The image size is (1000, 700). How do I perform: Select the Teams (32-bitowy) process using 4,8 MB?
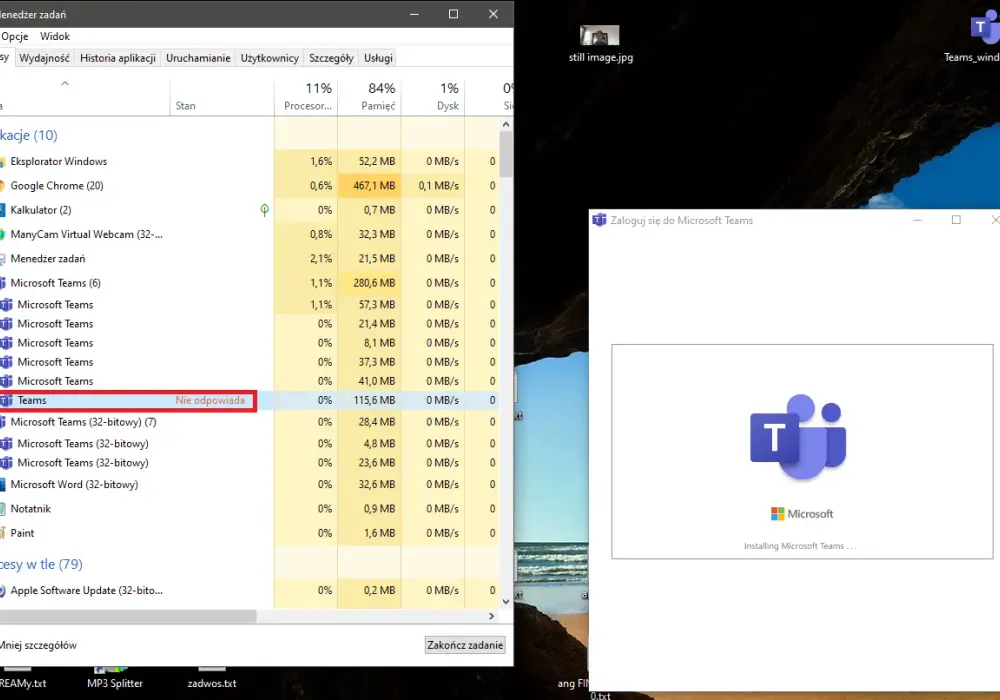(249, 444)
